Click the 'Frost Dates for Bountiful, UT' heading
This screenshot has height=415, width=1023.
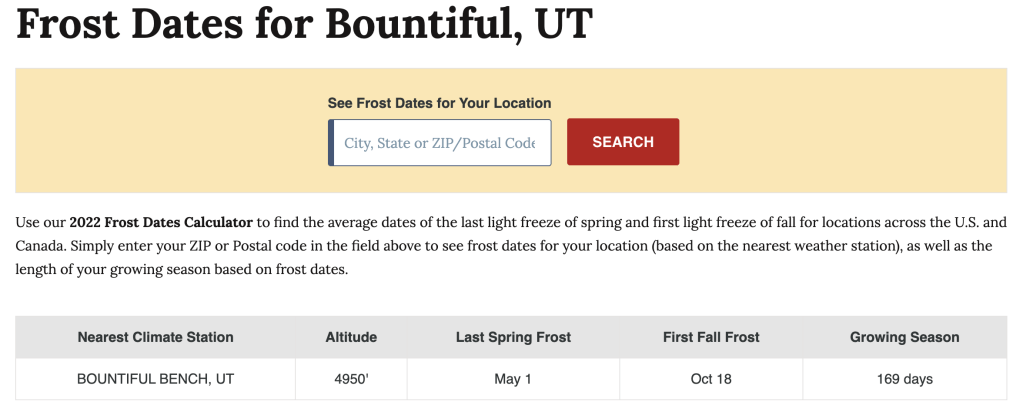click(304, 25)
